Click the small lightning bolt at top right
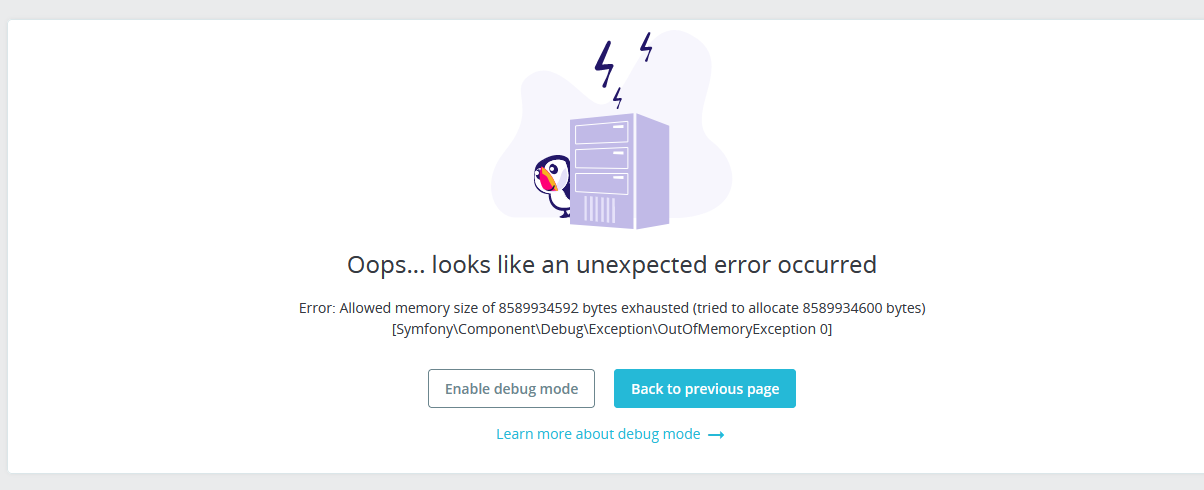The height and width of the screenshot is (490, 1204). pyautogui.click(x=646, y=46)
